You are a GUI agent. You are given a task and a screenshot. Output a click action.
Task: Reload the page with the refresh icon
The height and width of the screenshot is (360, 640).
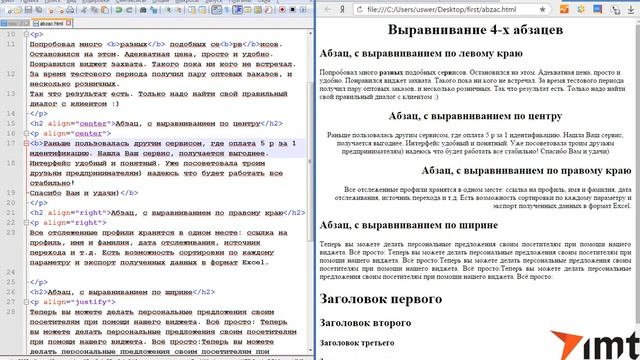coord(360,9)
